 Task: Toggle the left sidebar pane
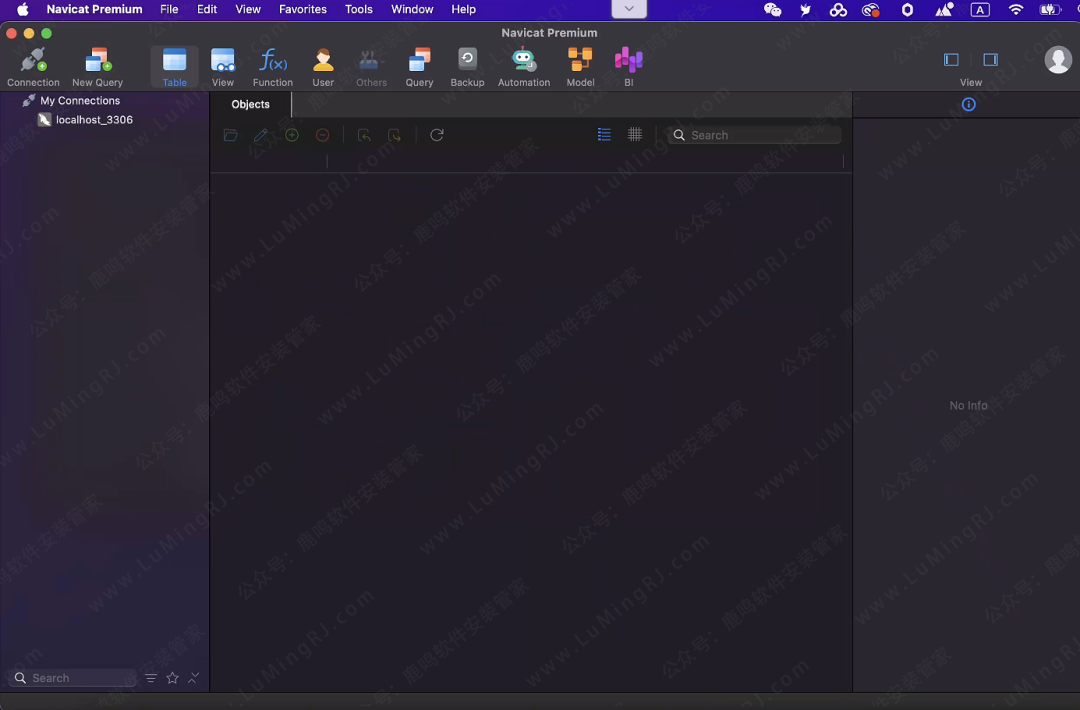(951, 60)
